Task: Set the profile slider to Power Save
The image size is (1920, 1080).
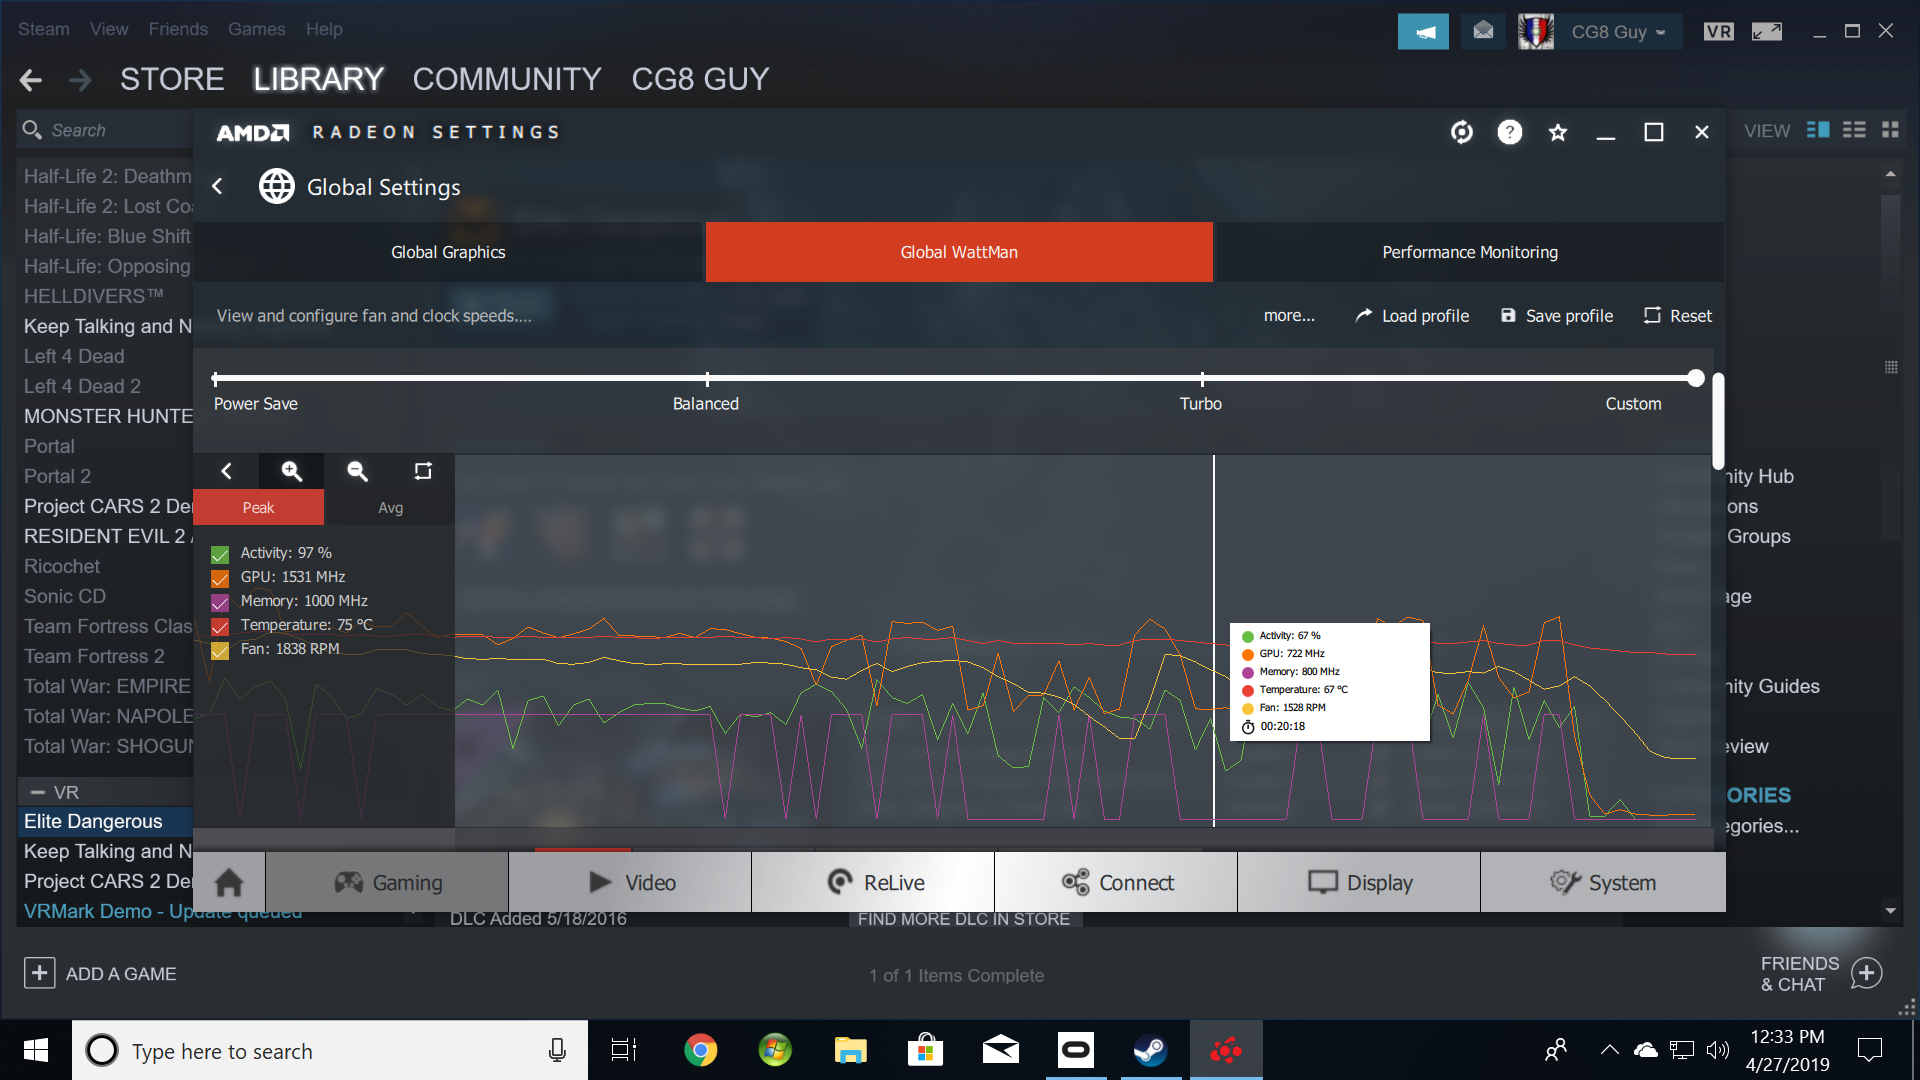Action: (215, 379)
